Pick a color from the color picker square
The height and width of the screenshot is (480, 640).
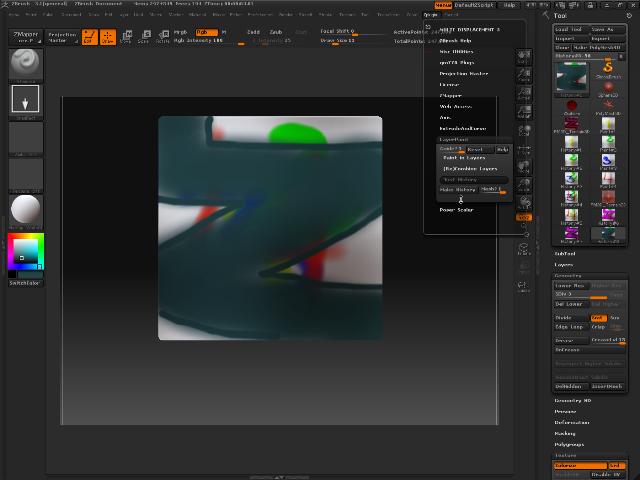24,251
